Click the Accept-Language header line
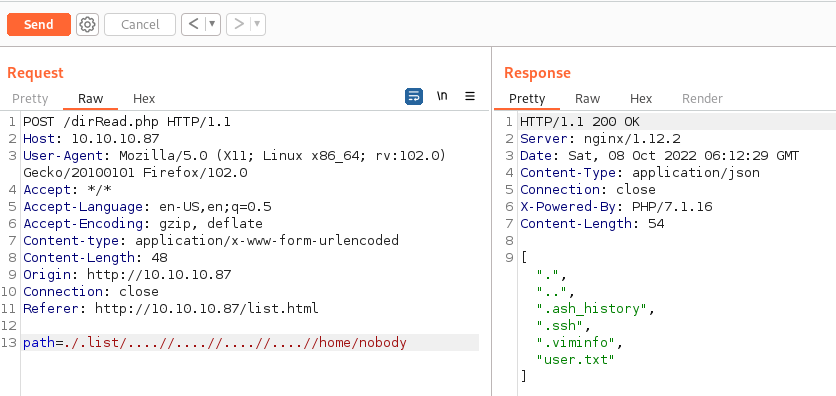836x396 pixels. (147, 207)
